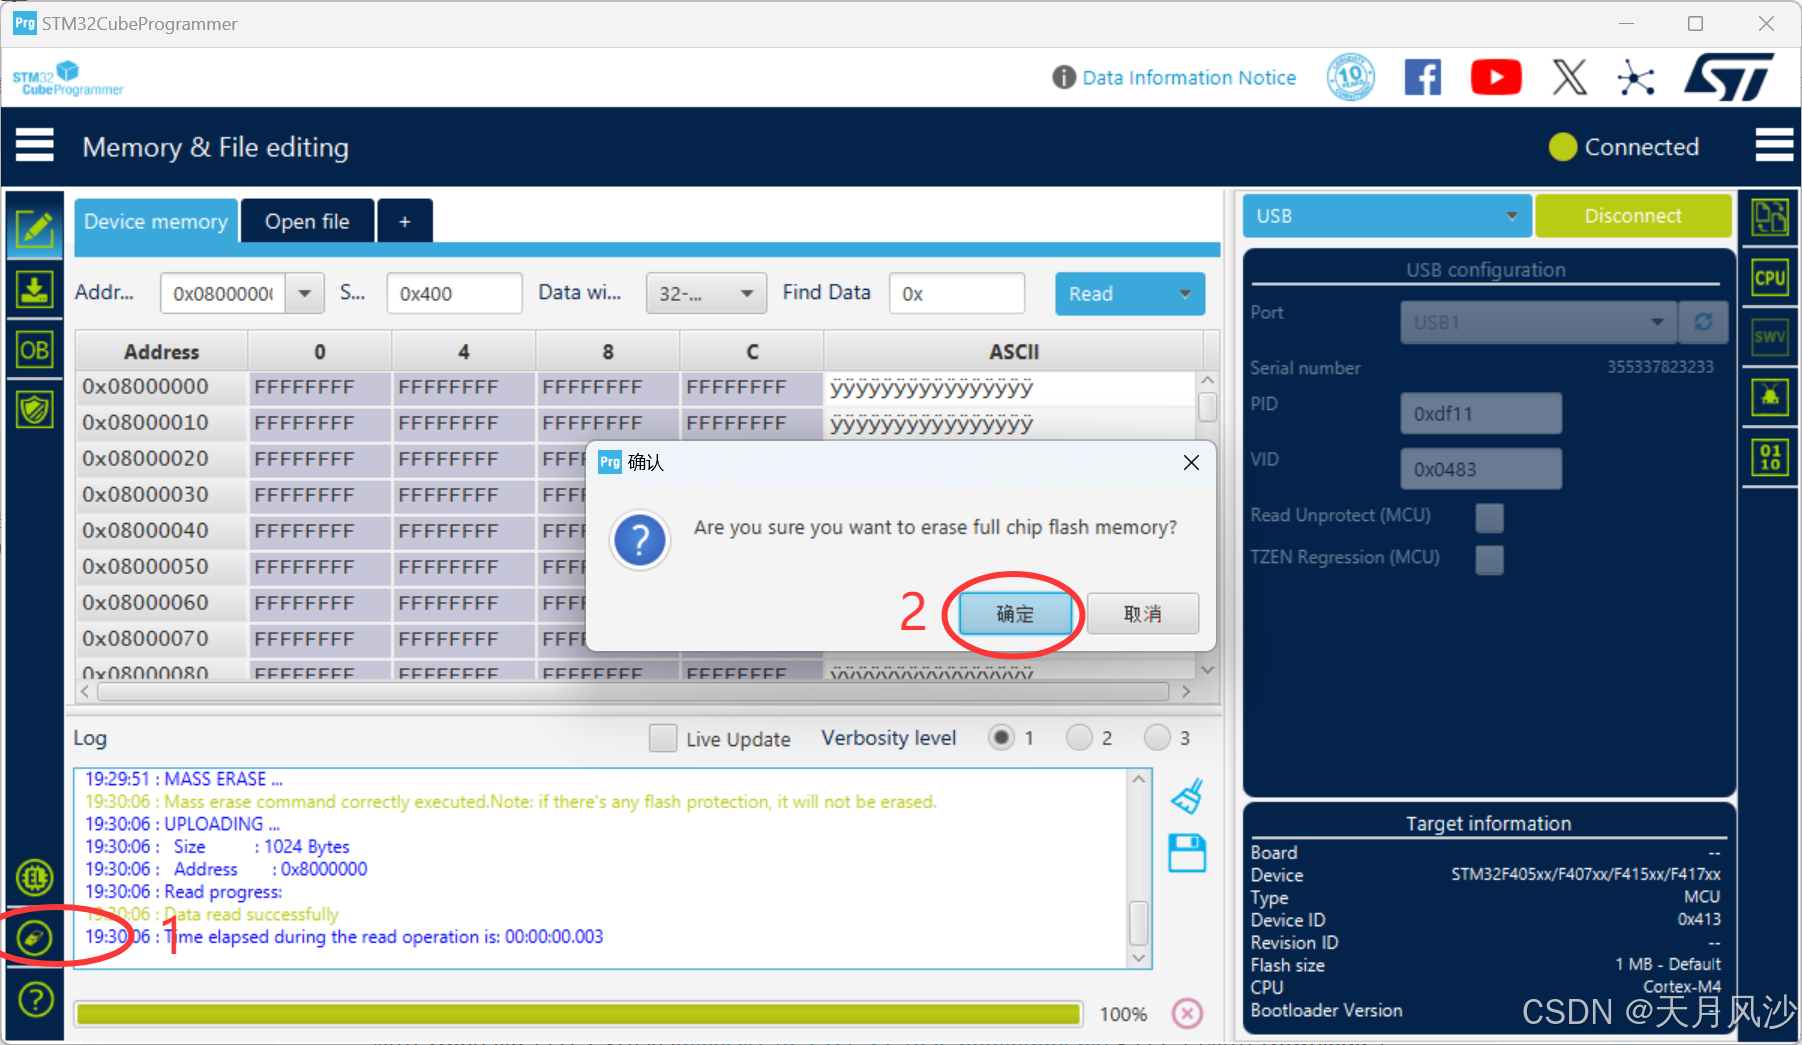Open the MCU security shield icon
The width and height of the screenshot is (1802, 1045).
[x=35, y=409]
